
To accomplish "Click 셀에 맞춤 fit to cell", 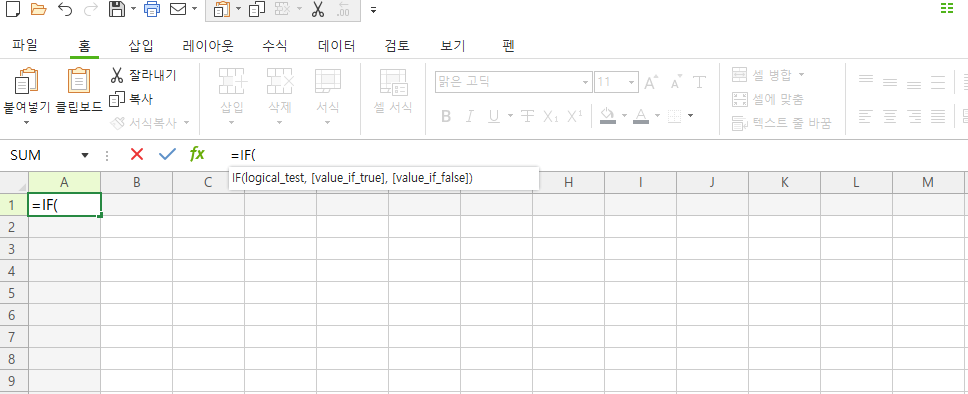I will (767, 99).
